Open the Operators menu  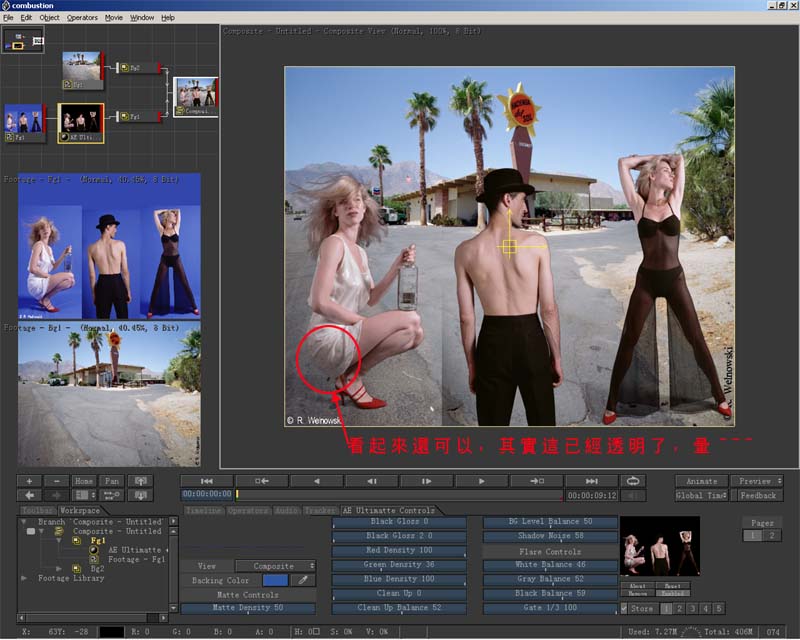tap(82, 17)
